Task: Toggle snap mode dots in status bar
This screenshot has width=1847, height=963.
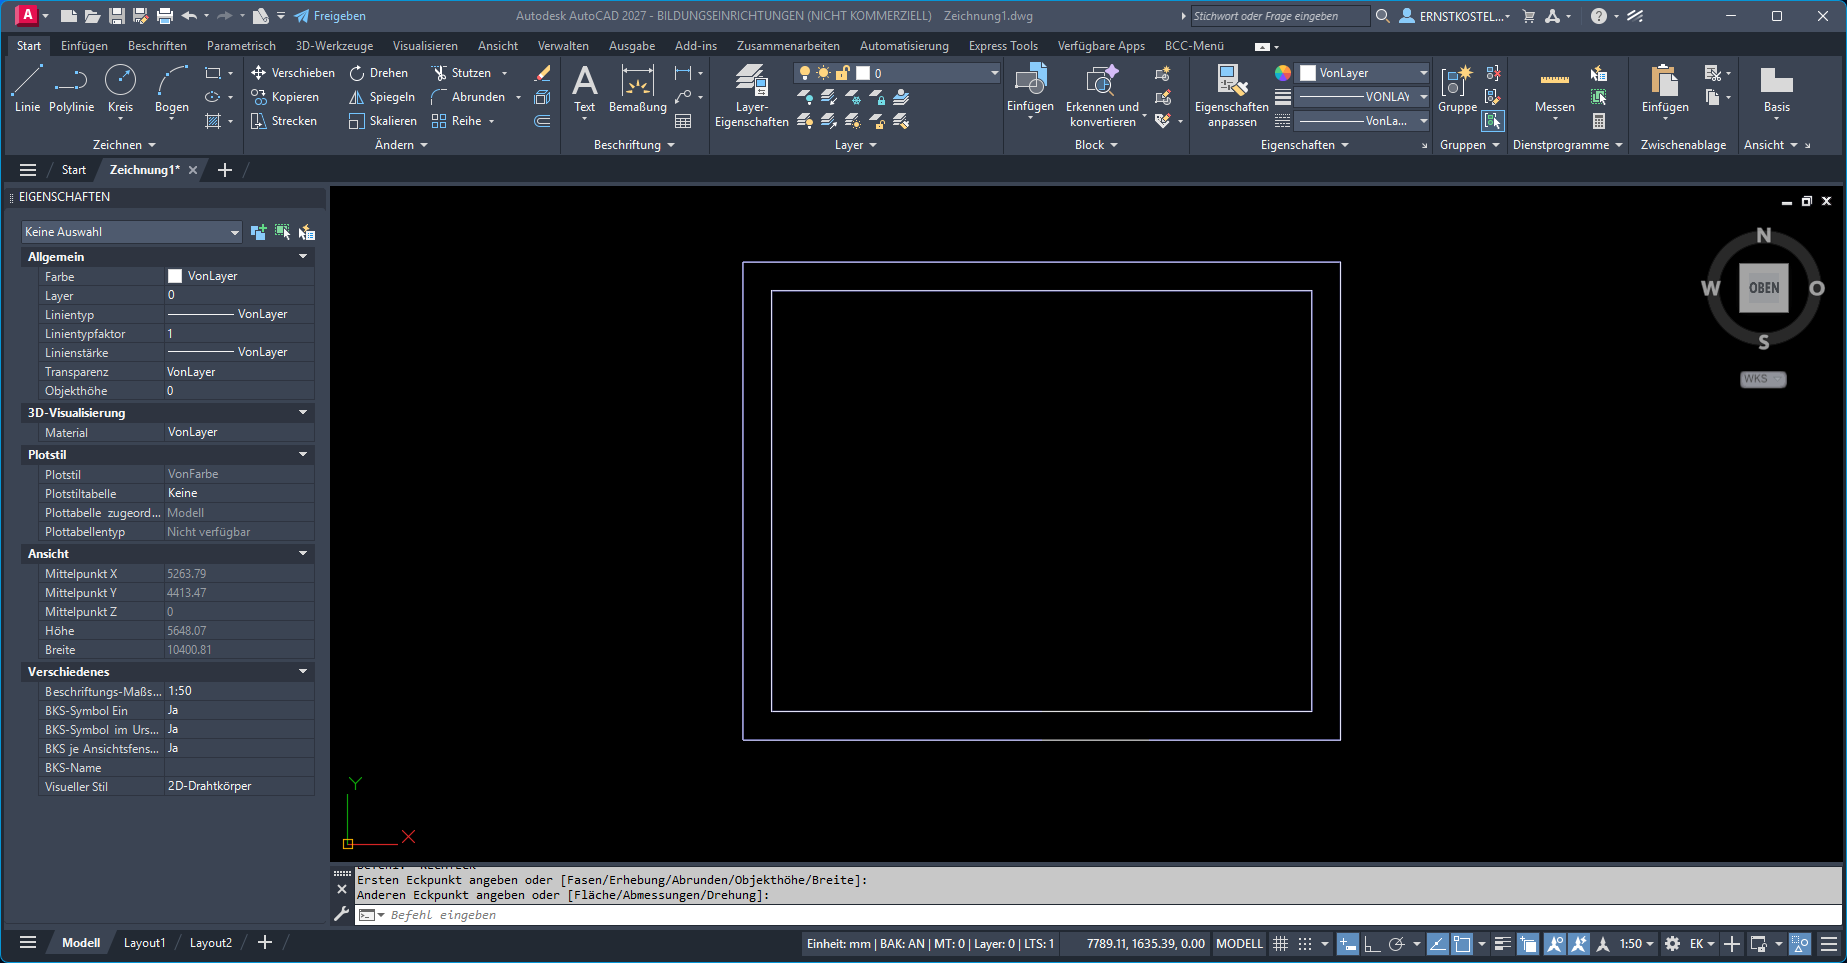Action: 1305,943
